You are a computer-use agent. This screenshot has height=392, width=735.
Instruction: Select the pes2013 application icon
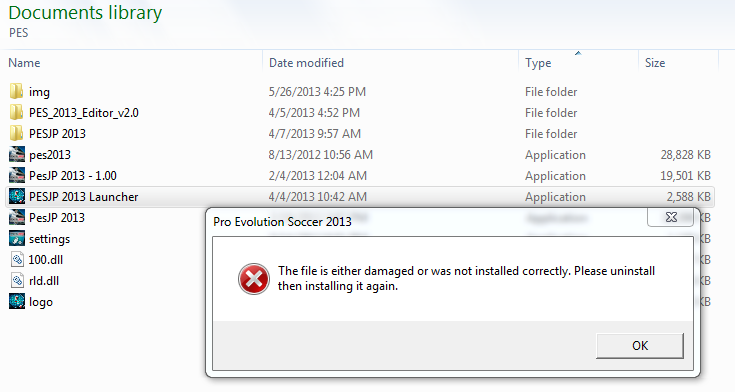pos(17,154)
